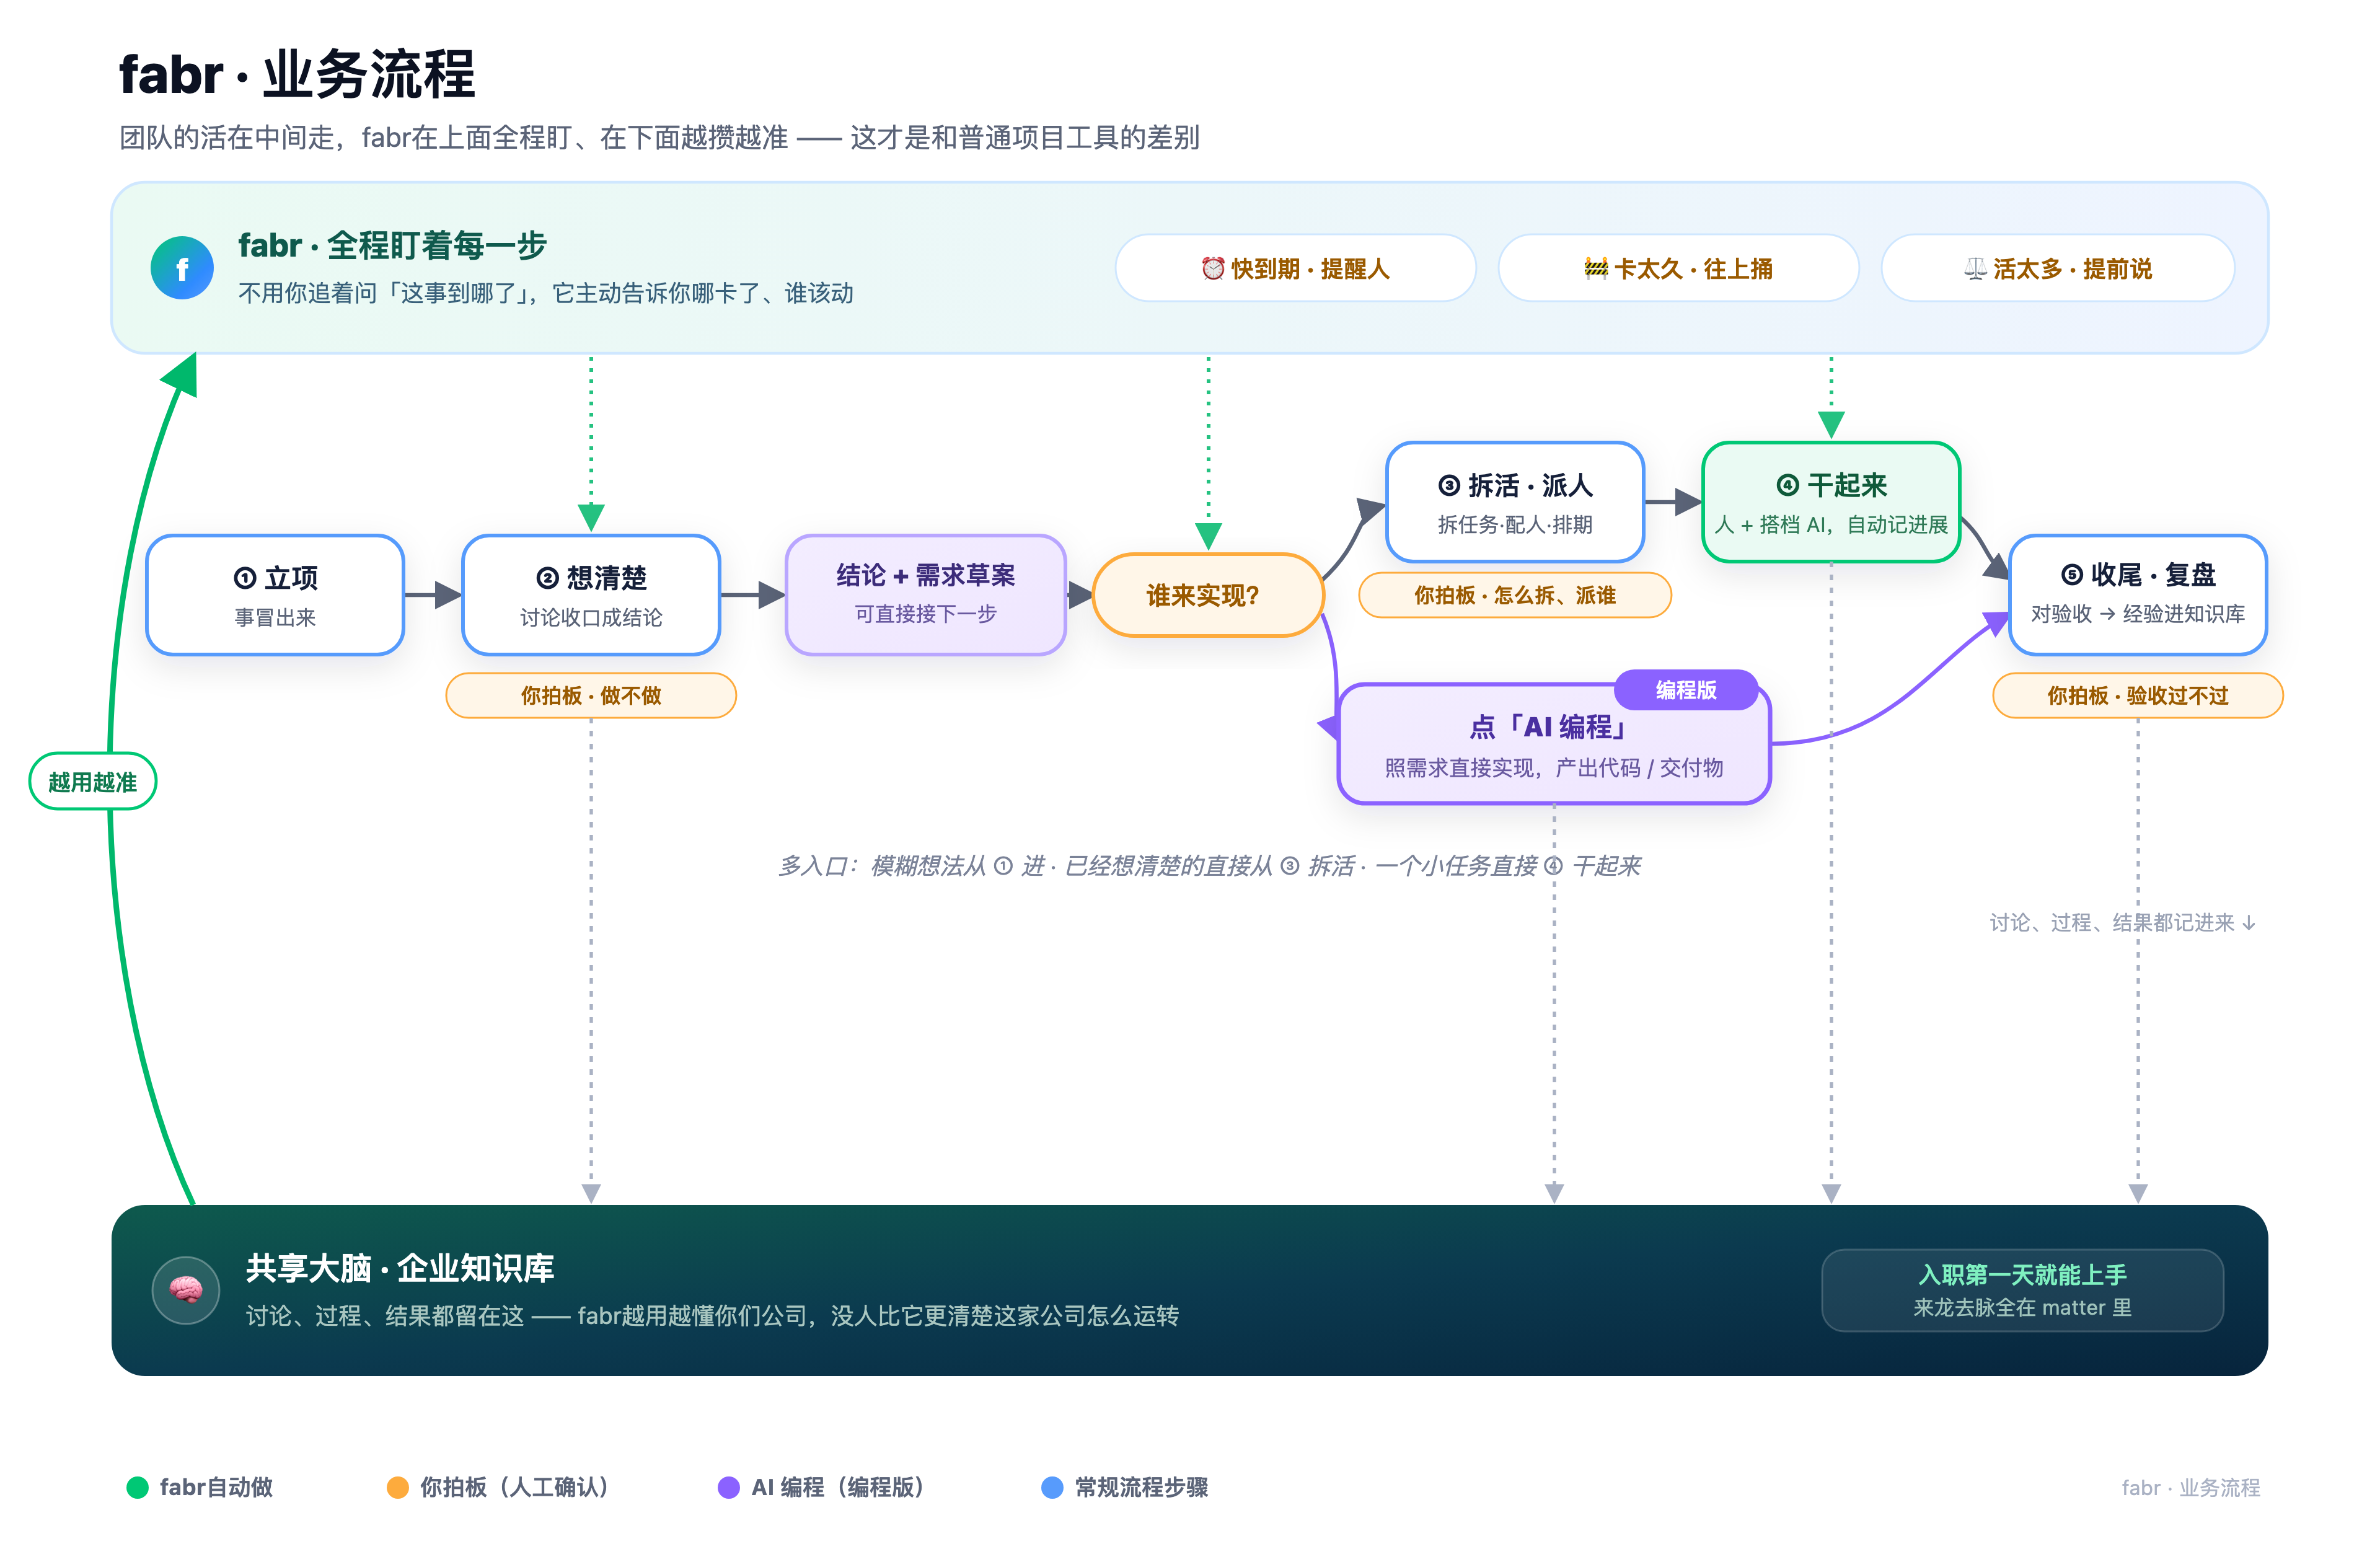The image size is (2380, 1562).
Task: Click the scales icon before 活太多
Action: pos(1975,268)
